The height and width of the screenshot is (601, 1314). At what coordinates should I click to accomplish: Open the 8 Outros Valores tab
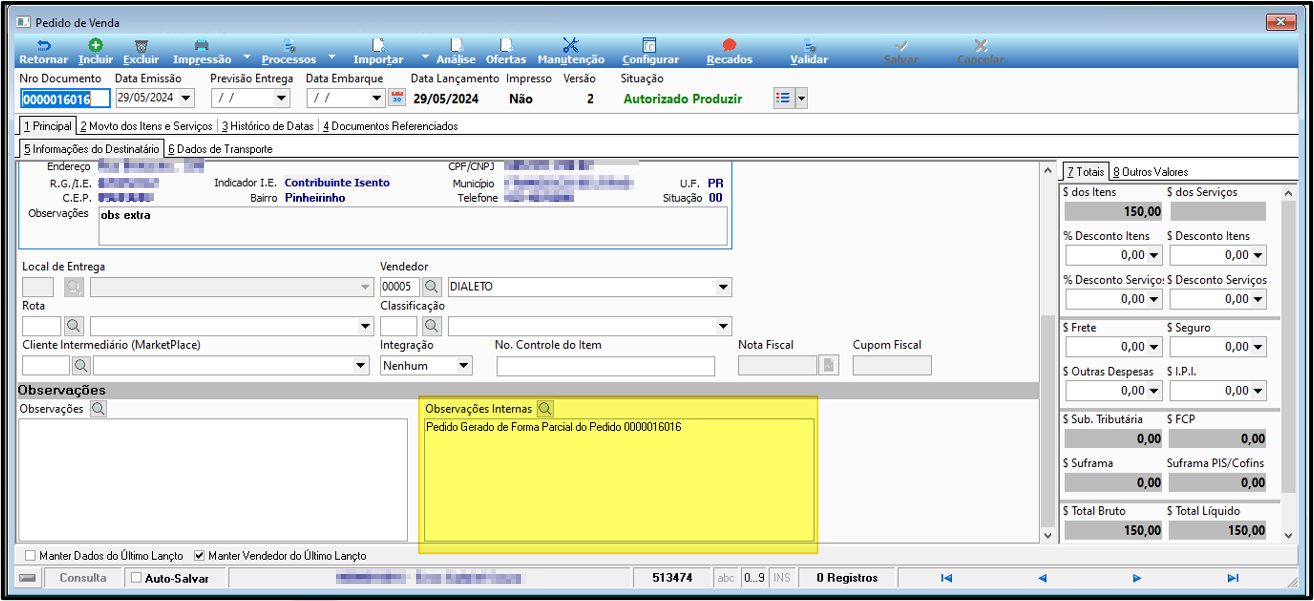(1150, 171)
